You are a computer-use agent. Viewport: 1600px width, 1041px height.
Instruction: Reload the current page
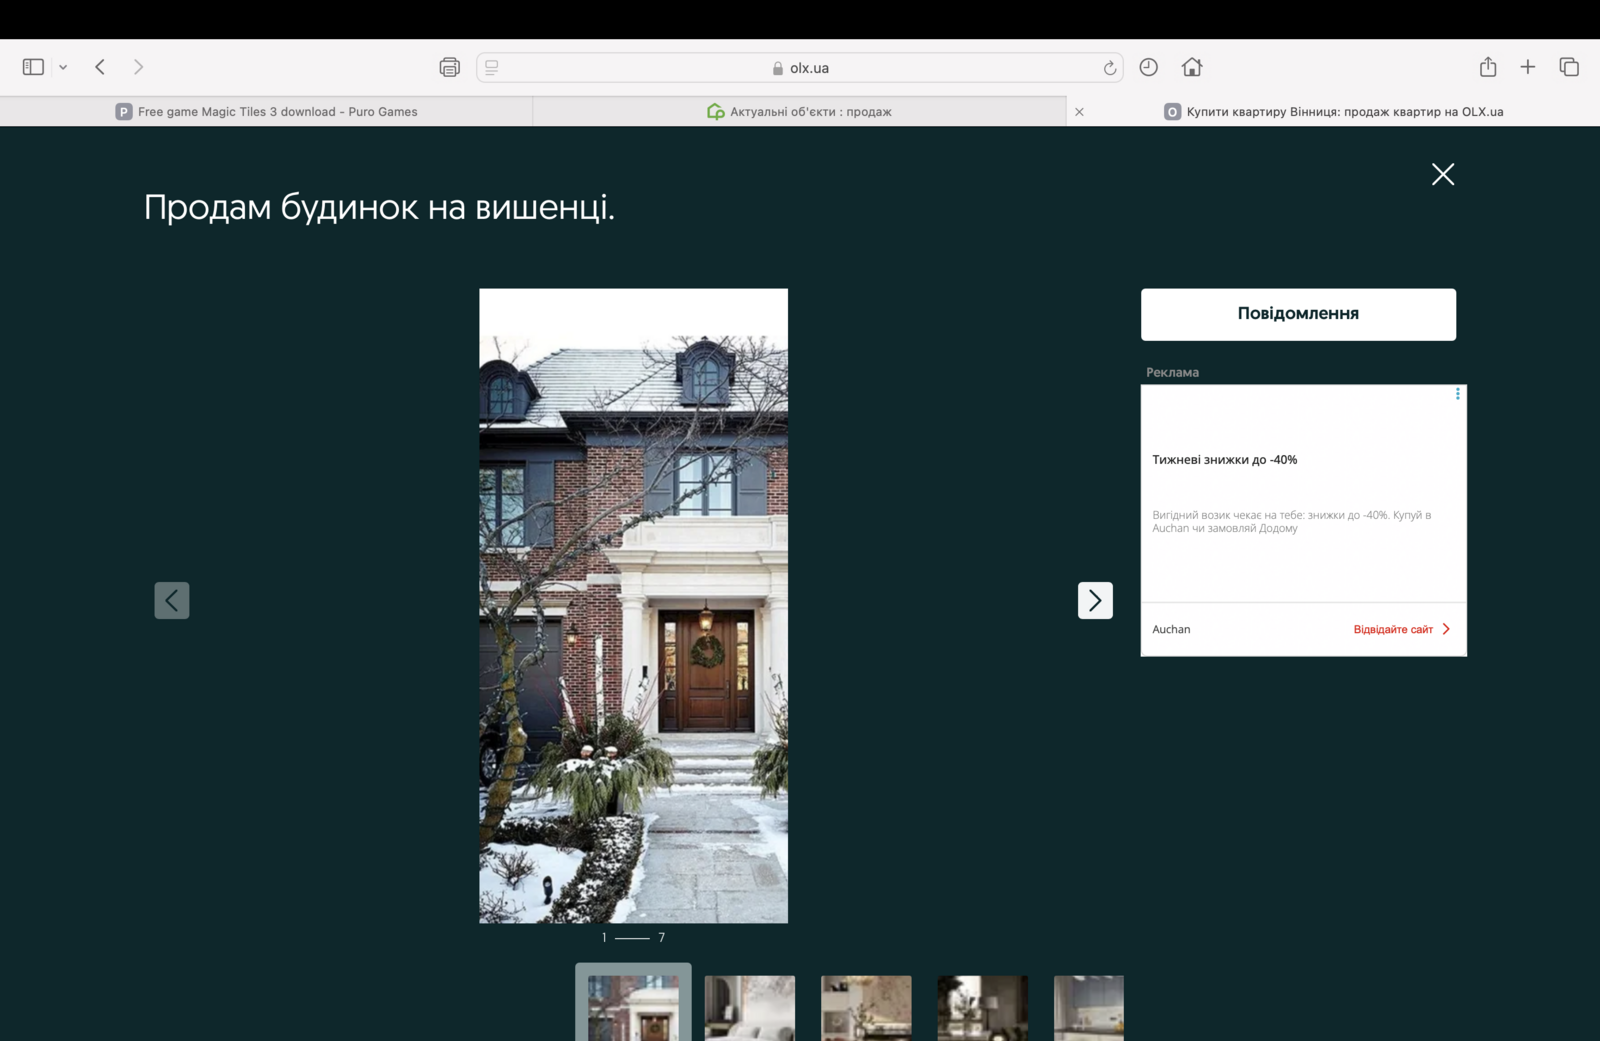tap(1109, 68)
